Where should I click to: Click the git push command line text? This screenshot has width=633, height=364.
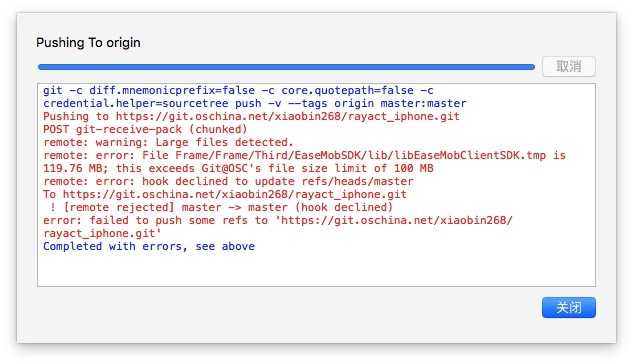coord(238,90)
